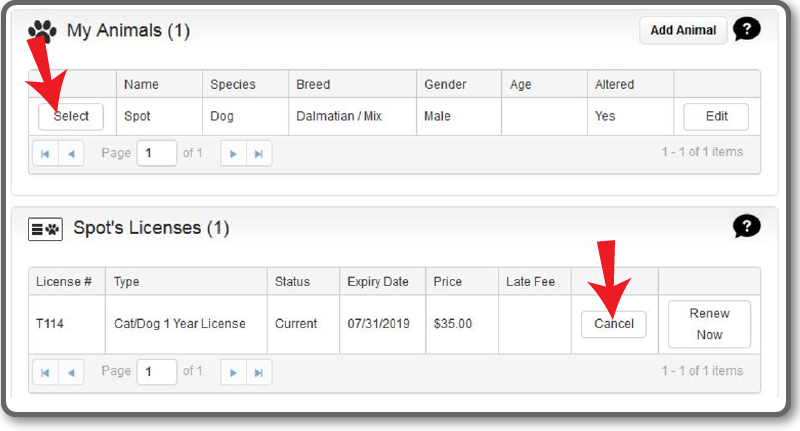Go to next page in licenses pager
Screen dimensions: 800x431
pyautogui.click(x=234, y=372)
